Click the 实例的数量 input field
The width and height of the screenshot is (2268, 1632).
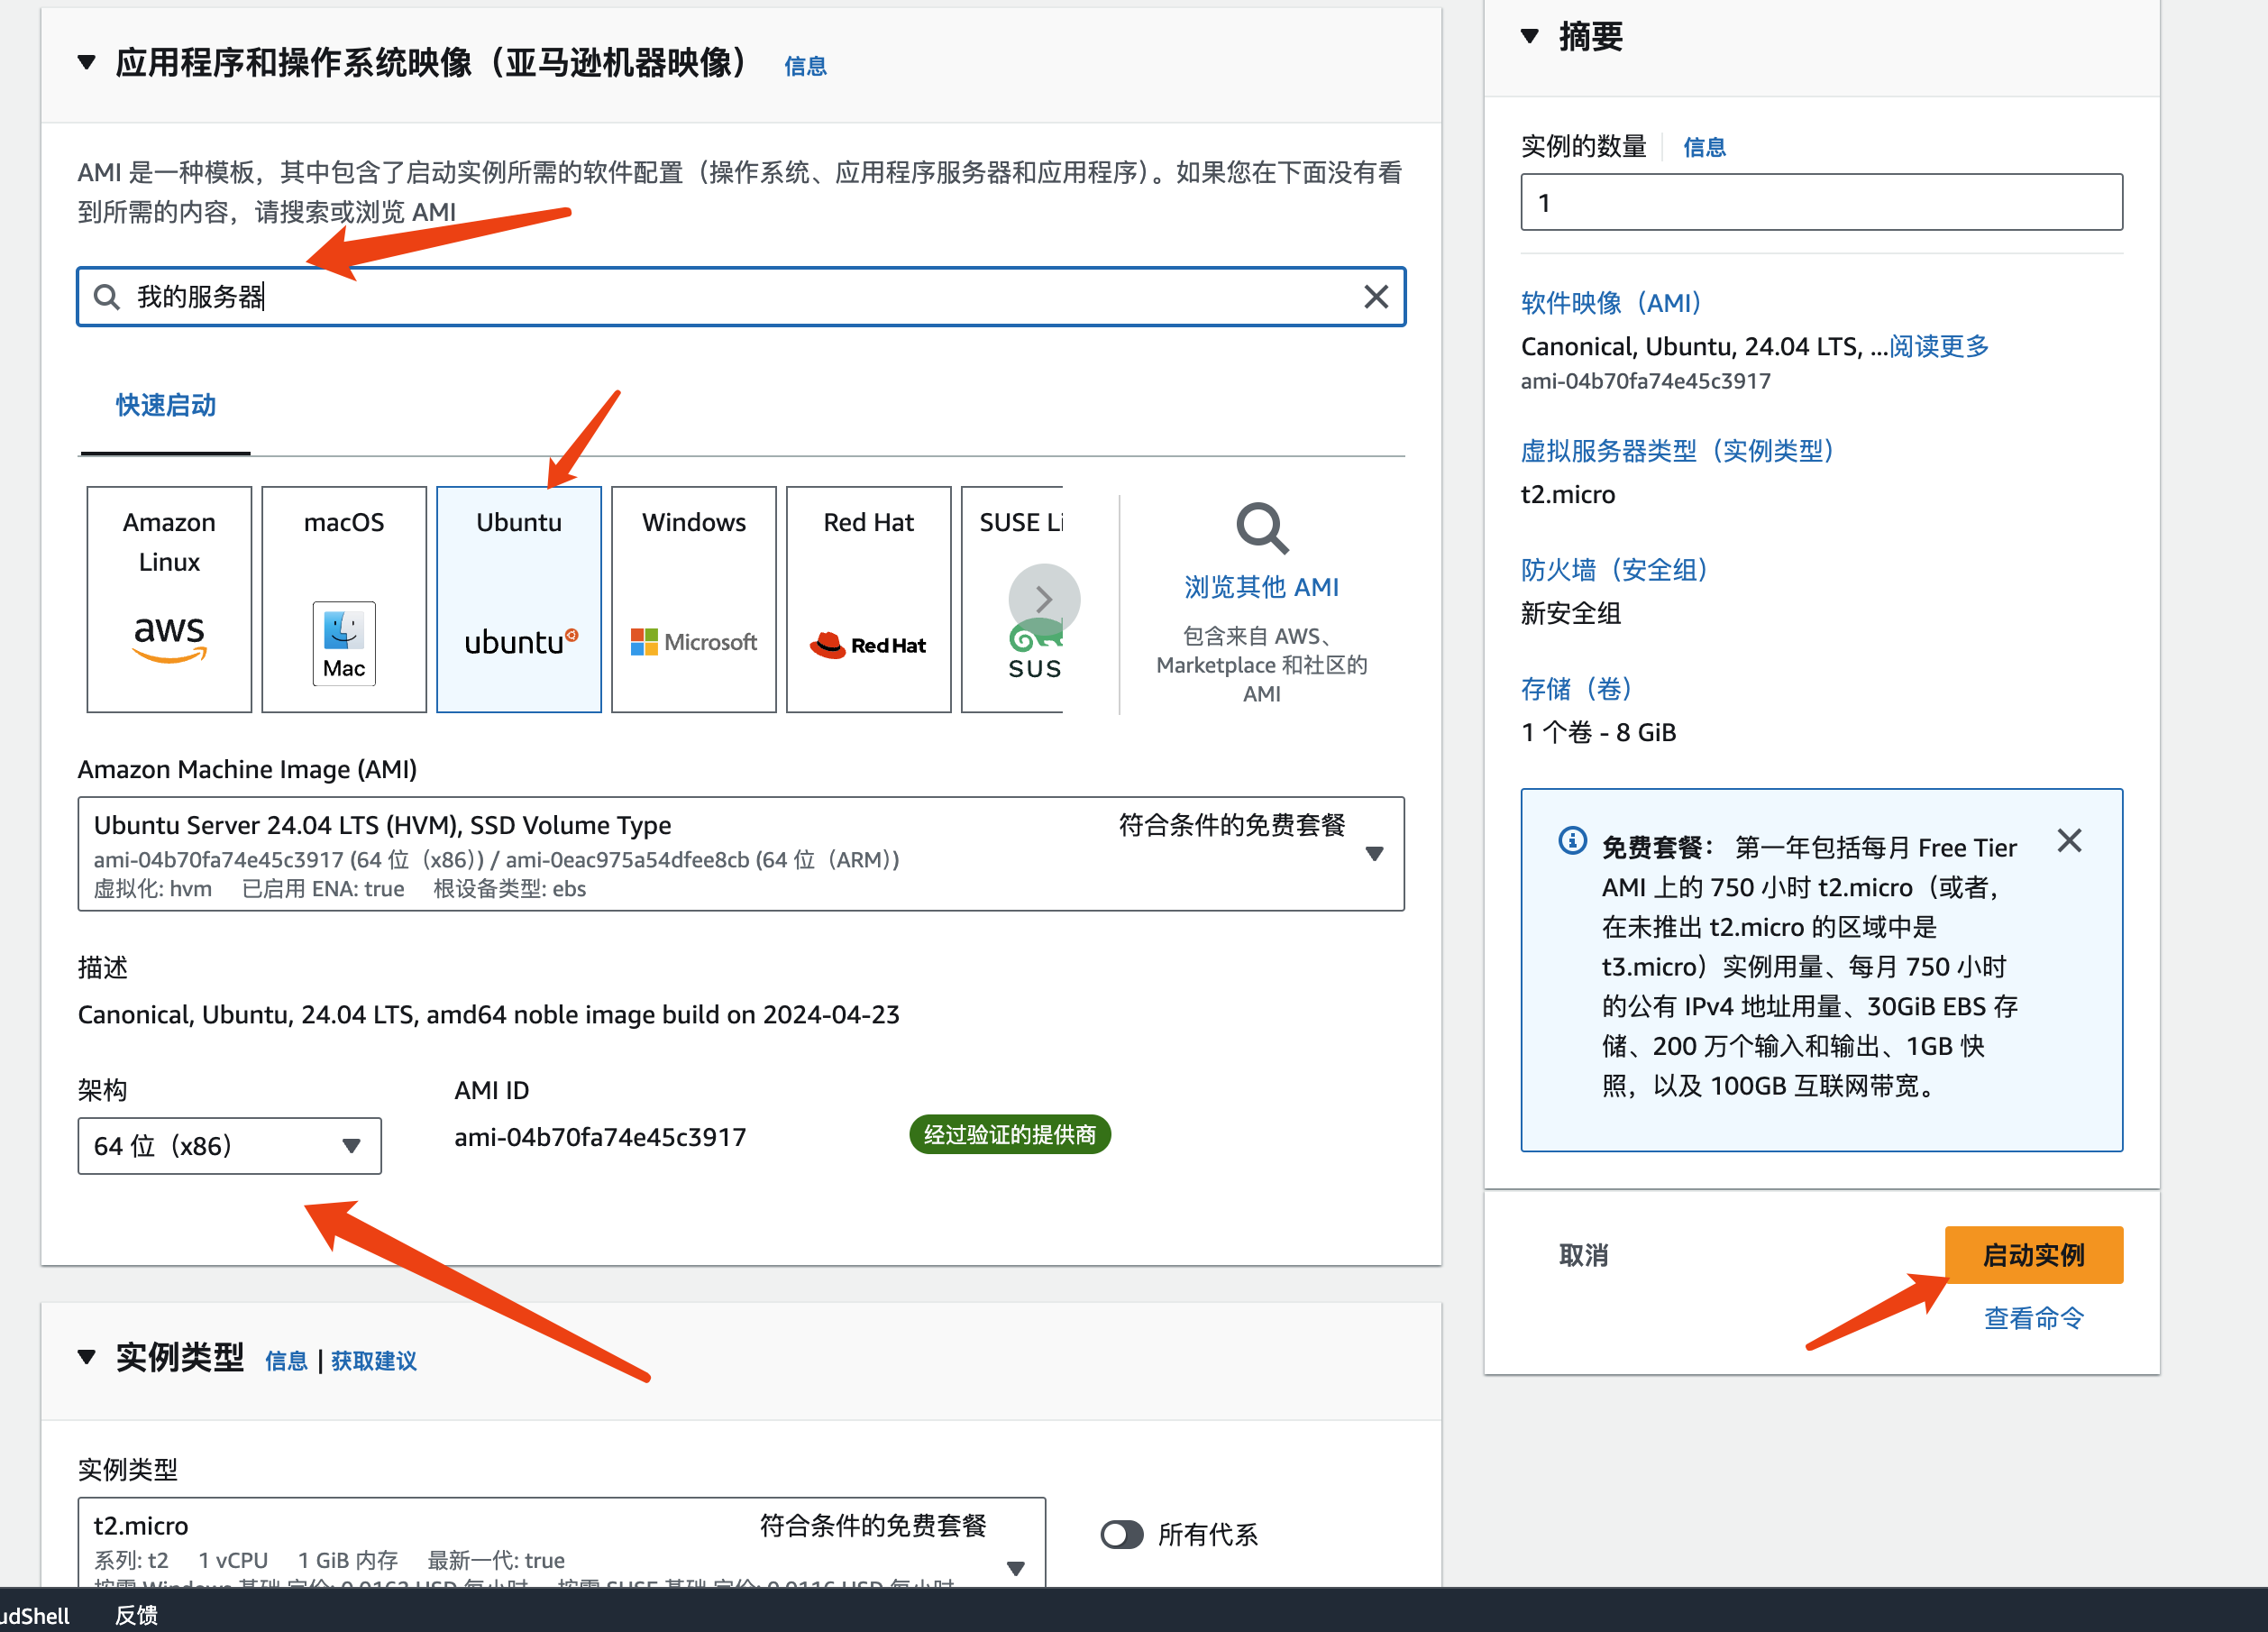1821,203
